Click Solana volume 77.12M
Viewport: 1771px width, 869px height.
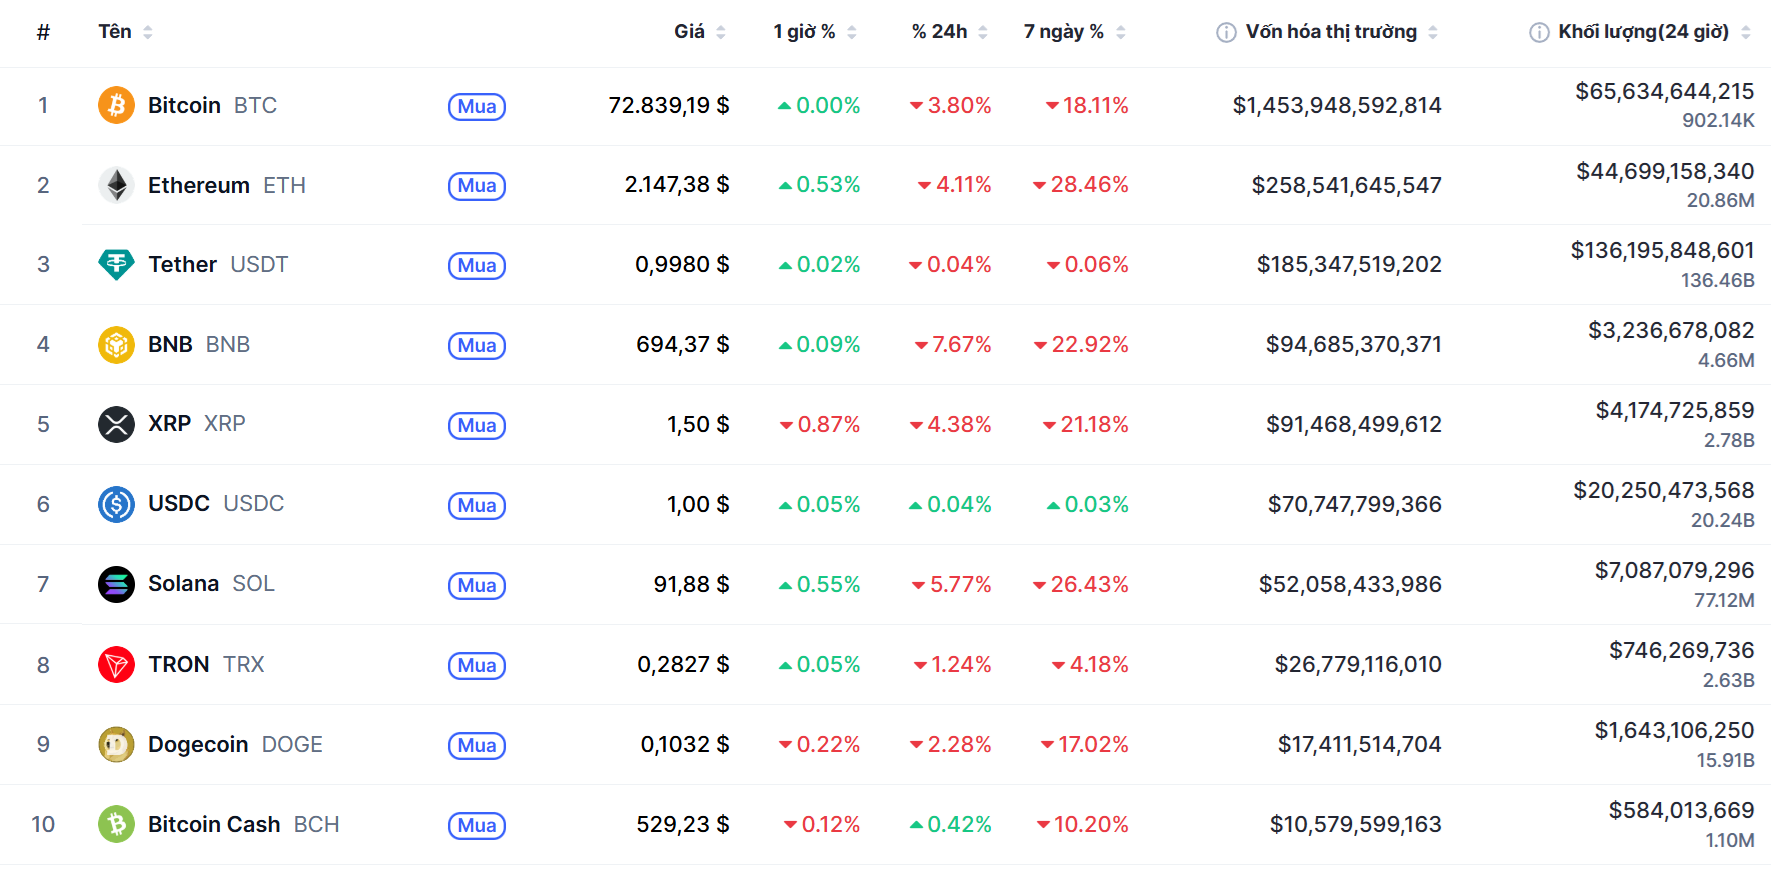pos(1724,600)
